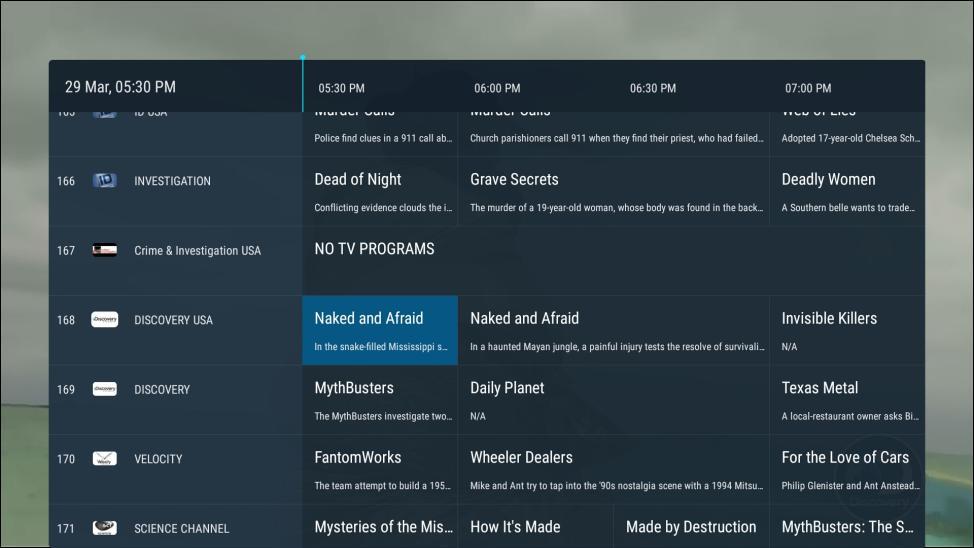This screenshot has height=548, width=974.
Task: Click the Science Channel logo
Action: tap(104, 527)
